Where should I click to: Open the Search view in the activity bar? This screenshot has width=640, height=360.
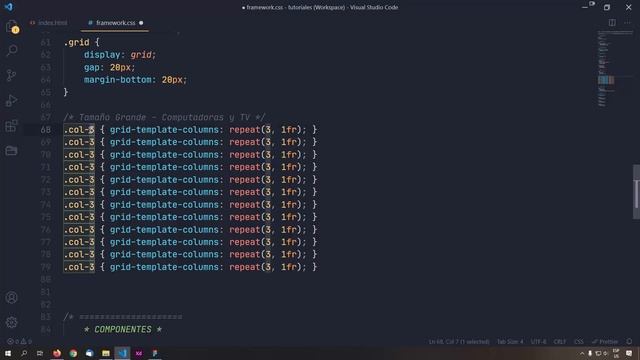tap(11, 51)
